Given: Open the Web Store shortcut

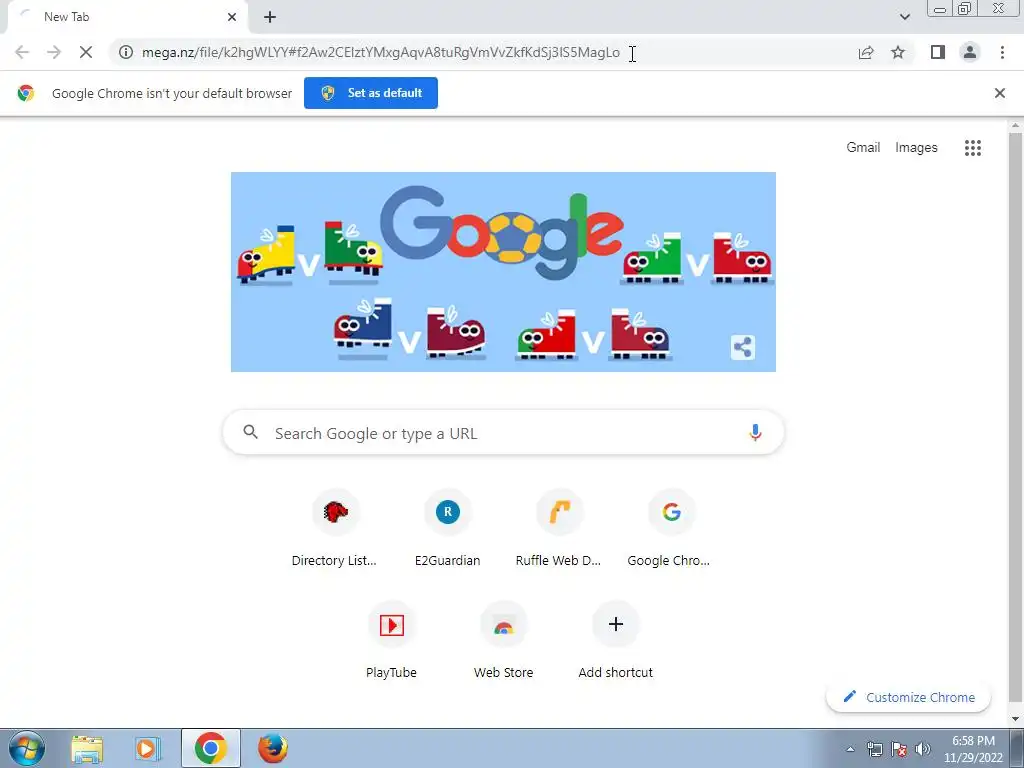Looking at the screenshot, I should tap(504, 642).
